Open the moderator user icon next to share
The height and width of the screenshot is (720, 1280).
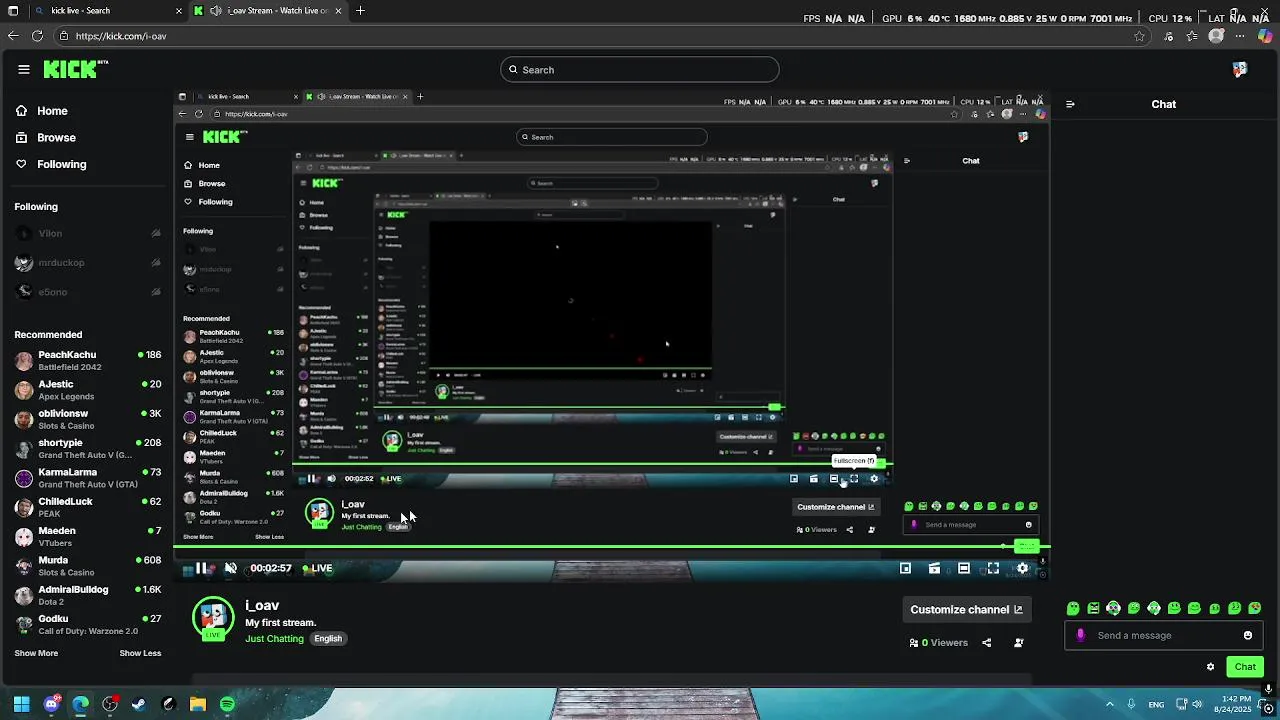point(1018,643)
